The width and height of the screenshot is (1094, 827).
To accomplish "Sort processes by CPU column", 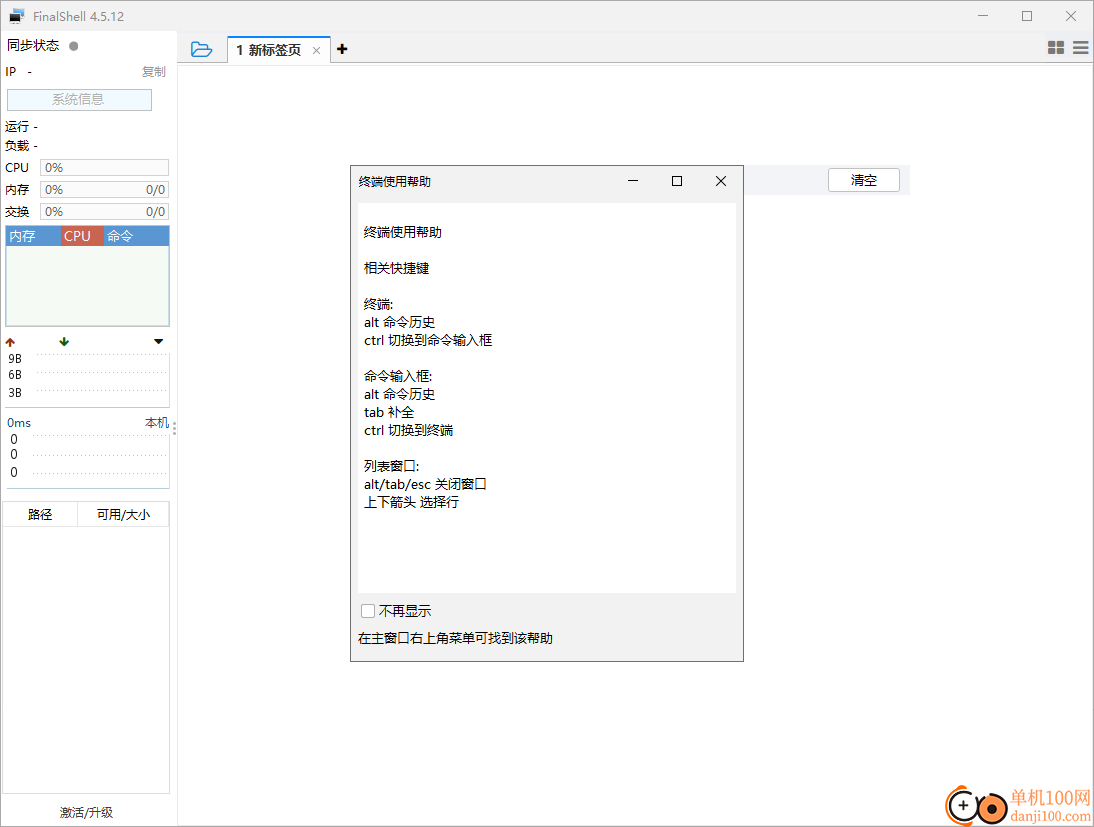I will (82, 236).
